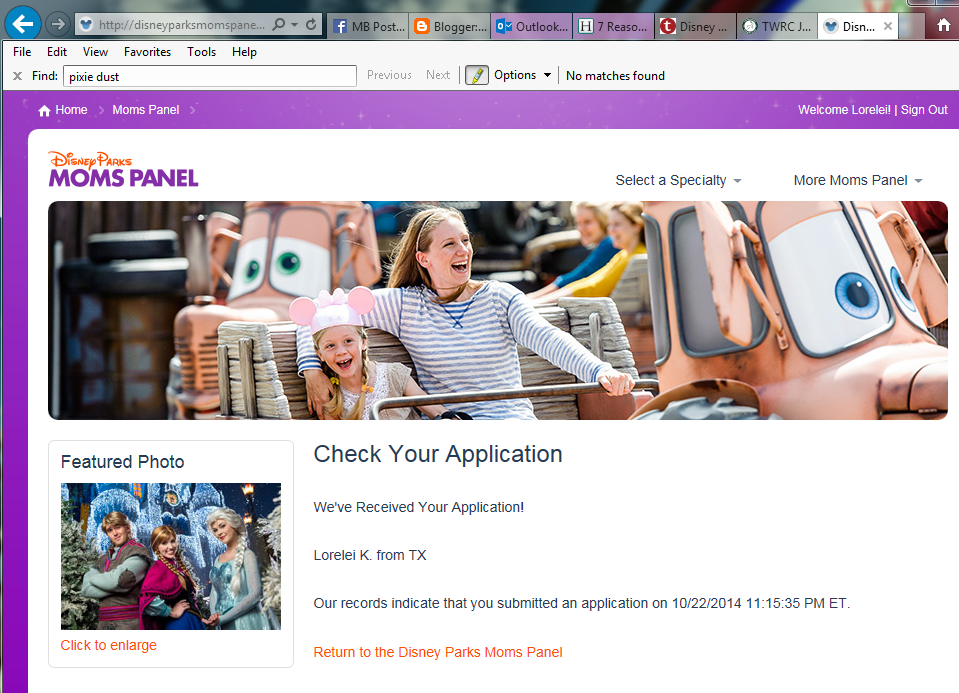Click the Blogger icon on its tab

click(x=422, y=26)
